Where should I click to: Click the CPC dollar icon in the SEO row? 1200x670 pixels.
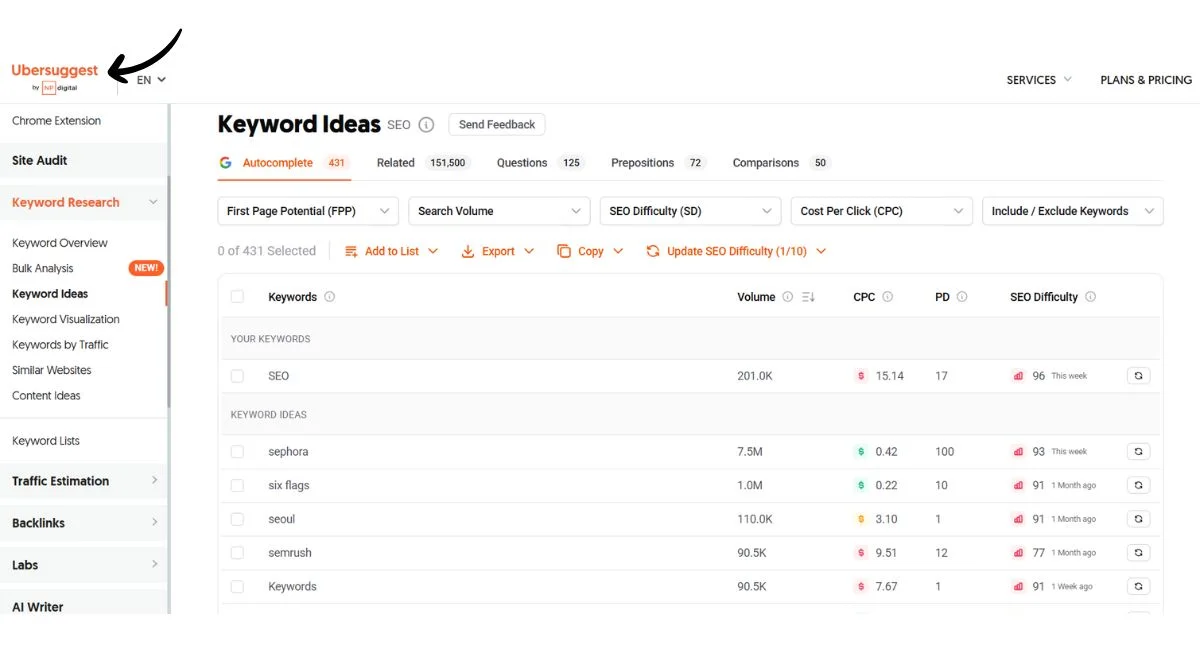(861, 376)
